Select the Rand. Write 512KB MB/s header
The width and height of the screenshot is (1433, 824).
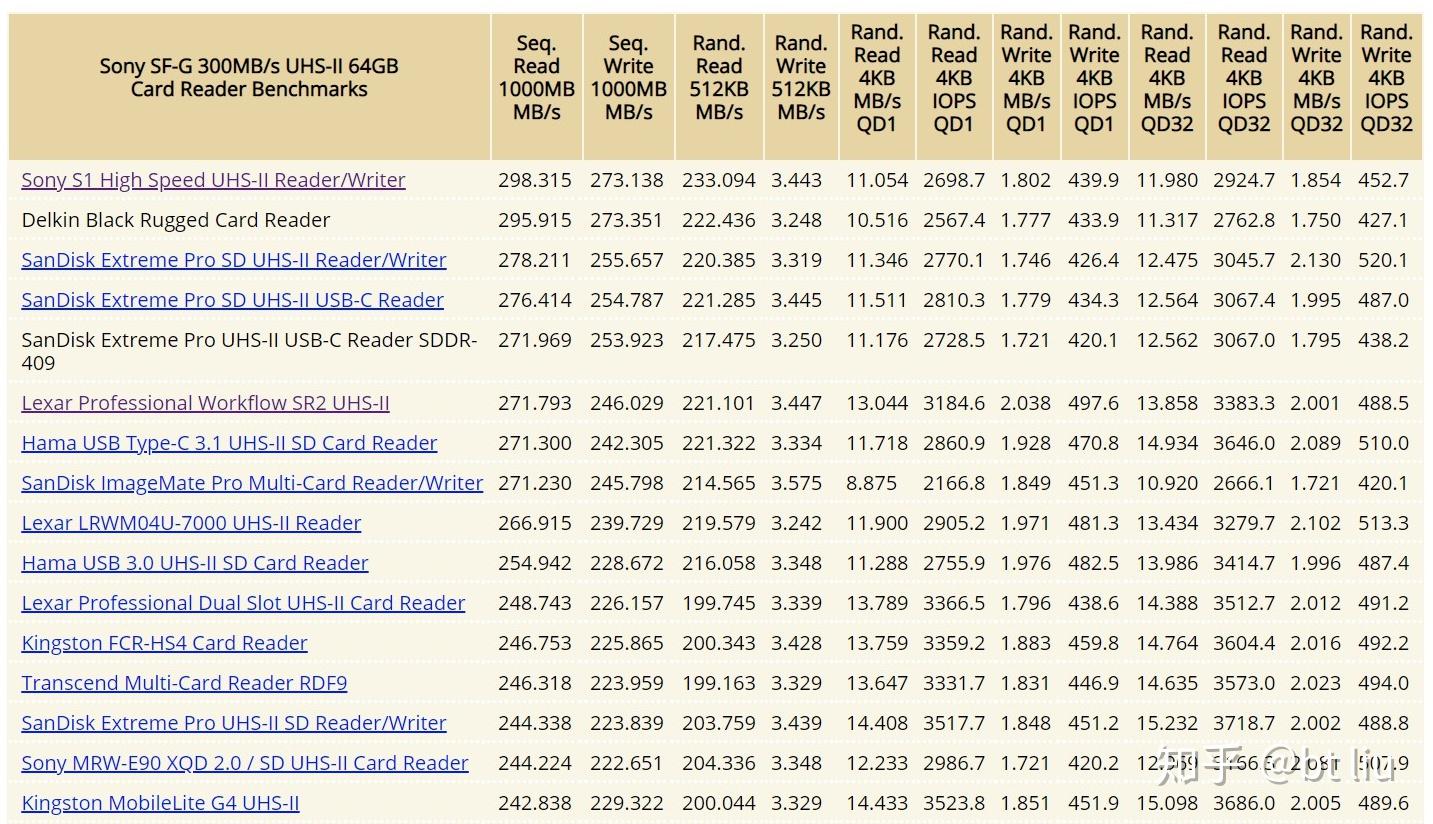[x=801, y=78]
